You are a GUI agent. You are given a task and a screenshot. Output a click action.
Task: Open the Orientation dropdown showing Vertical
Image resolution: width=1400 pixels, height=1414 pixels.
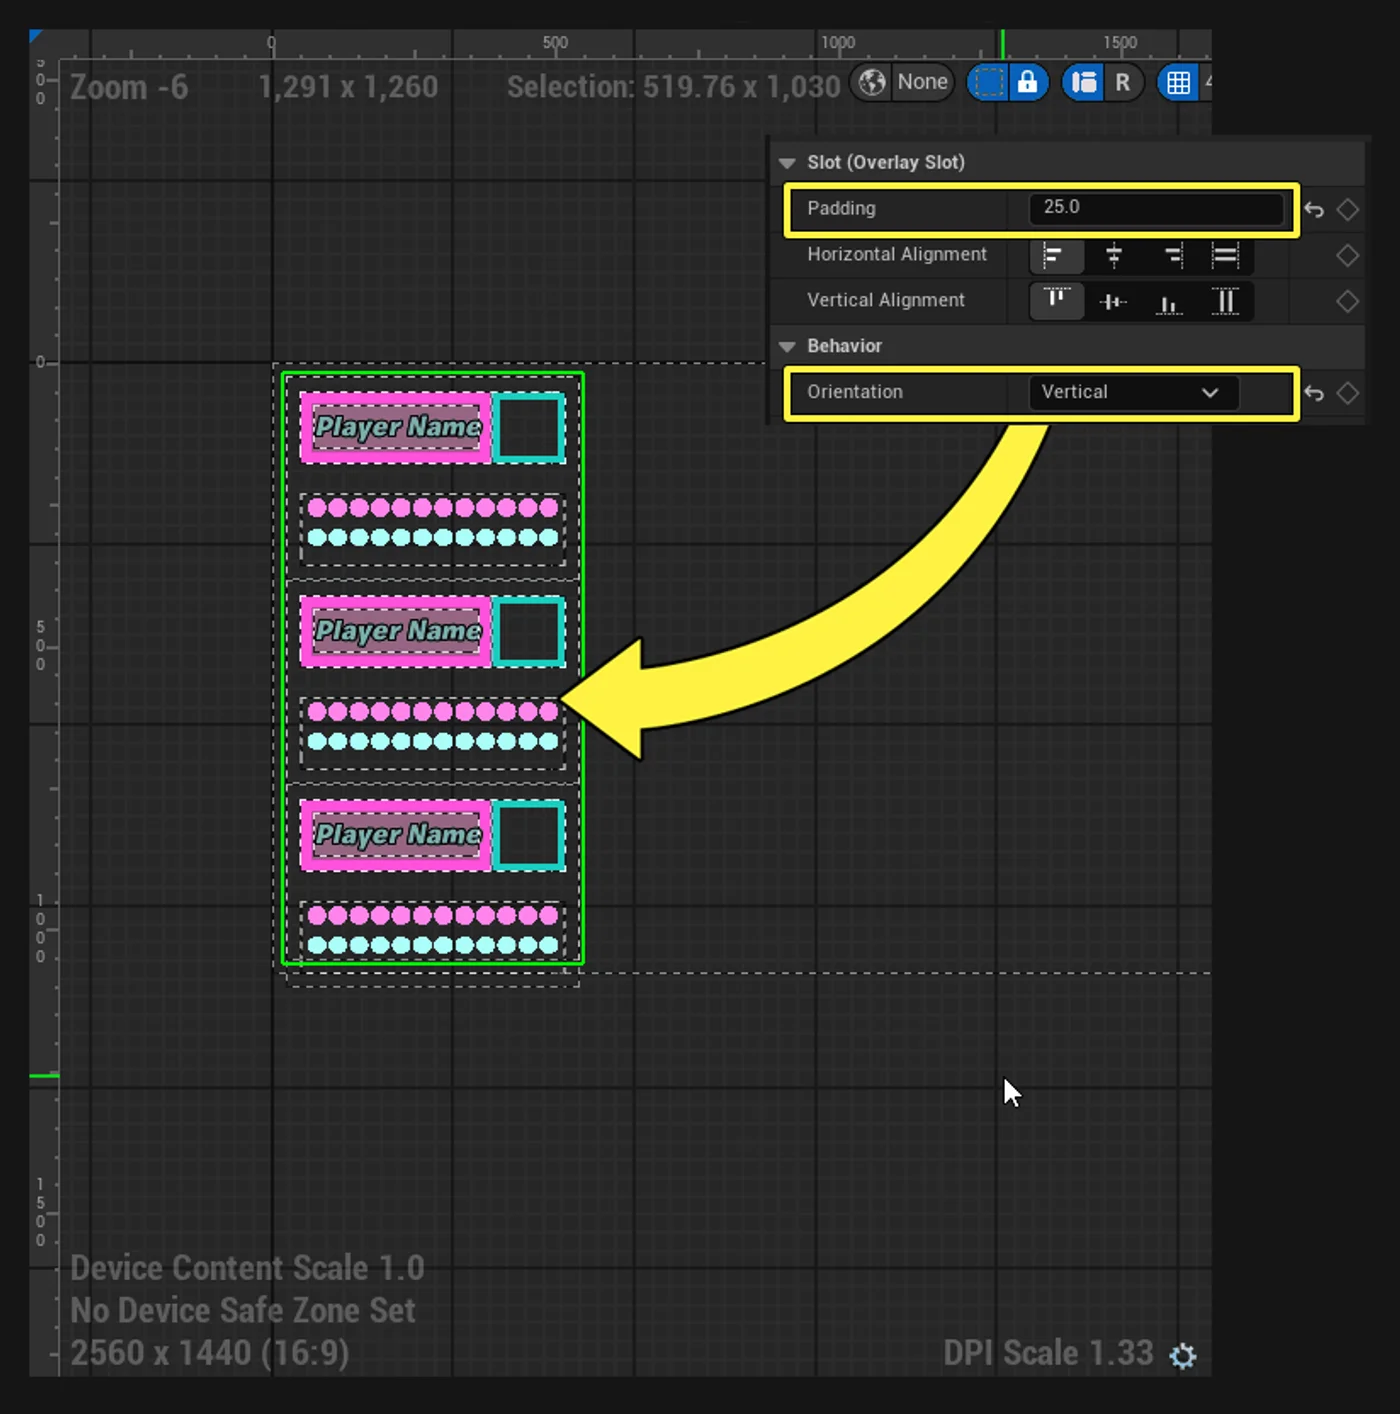1133,392
